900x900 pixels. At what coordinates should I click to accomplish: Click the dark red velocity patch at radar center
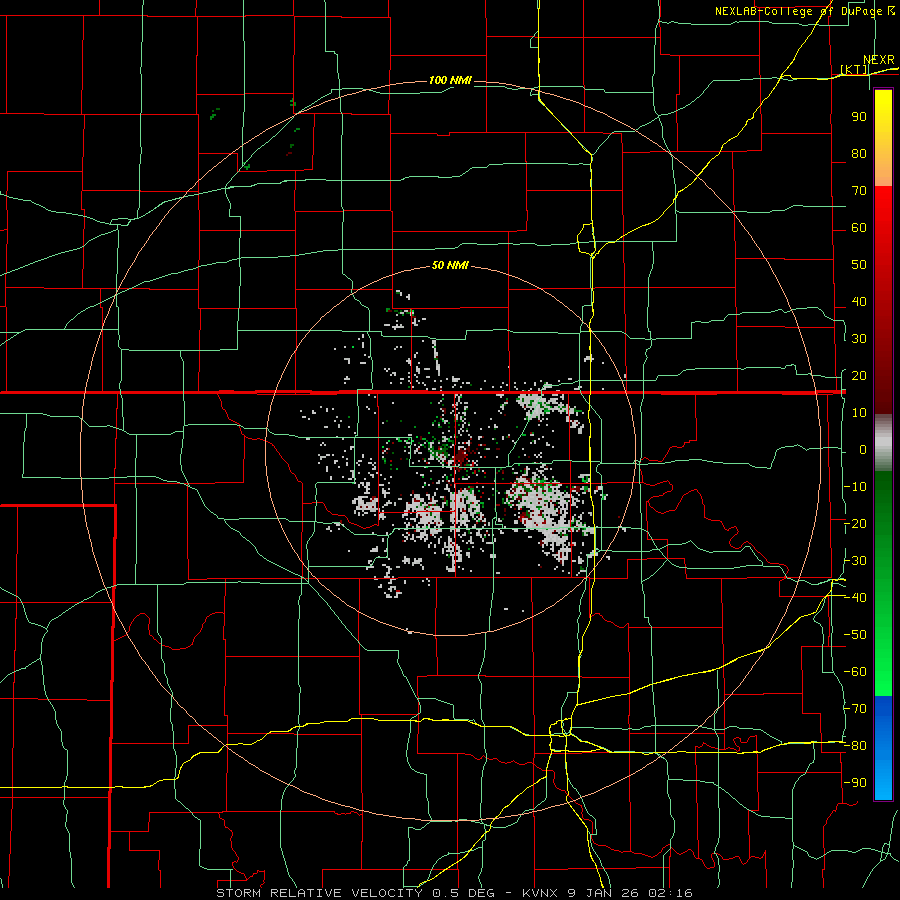click(462, 456)
